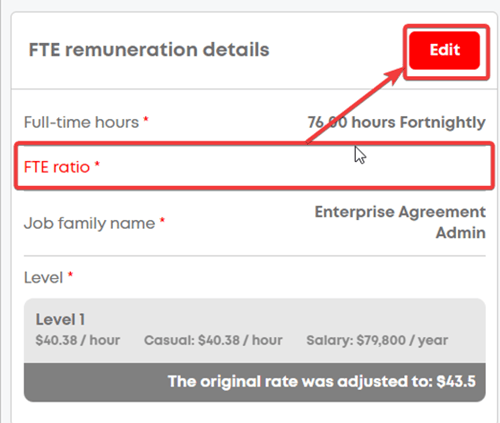Select the Level 1 card title

click(x=60, y=319)
